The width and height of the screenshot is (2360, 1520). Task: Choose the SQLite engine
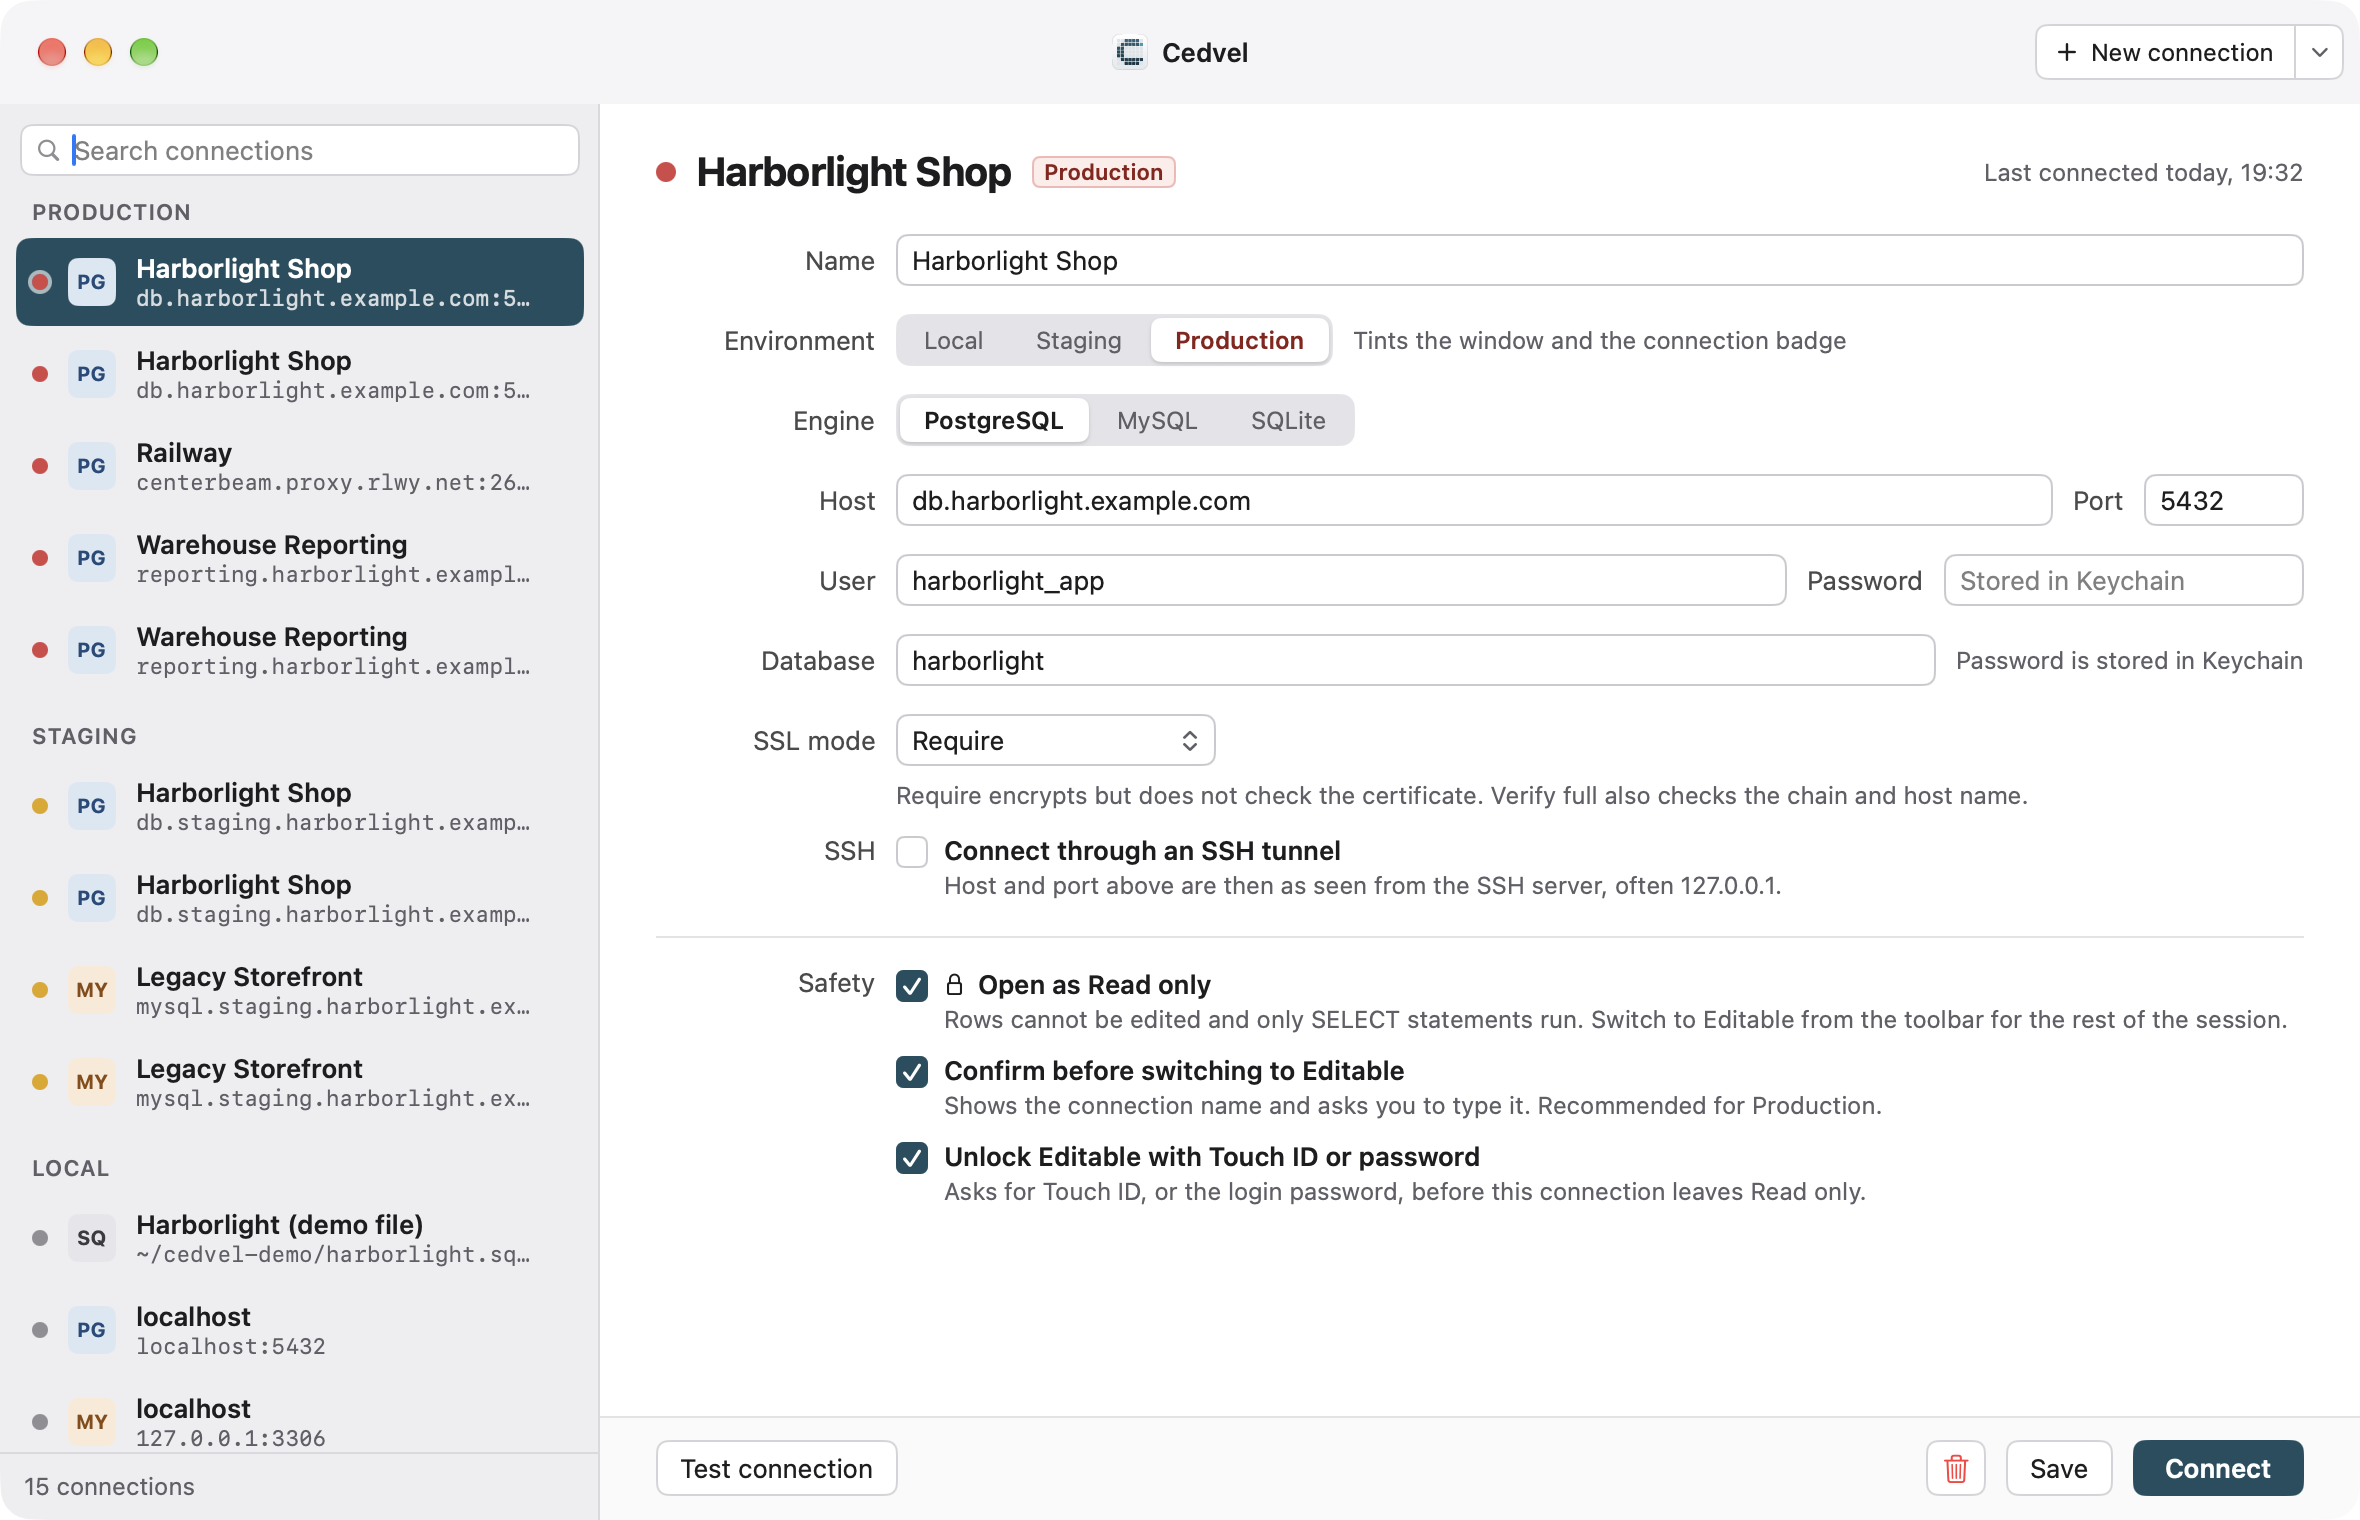[1288, 420]
